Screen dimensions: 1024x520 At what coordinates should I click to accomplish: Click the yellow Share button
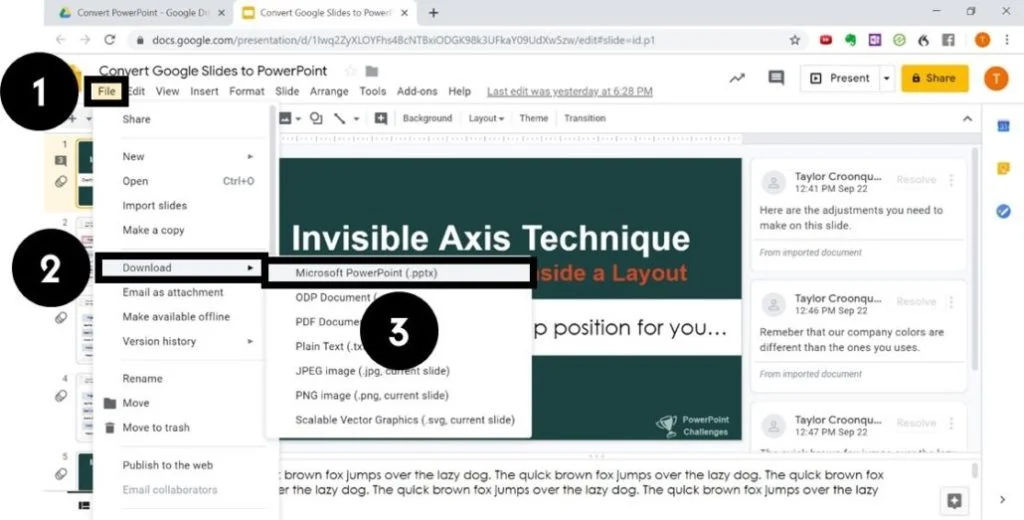935,78
